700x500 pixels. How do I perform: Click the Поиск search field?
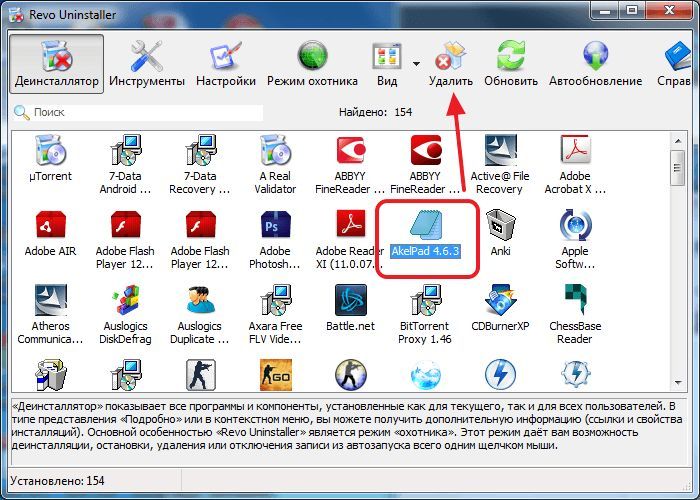click(138, 112)
